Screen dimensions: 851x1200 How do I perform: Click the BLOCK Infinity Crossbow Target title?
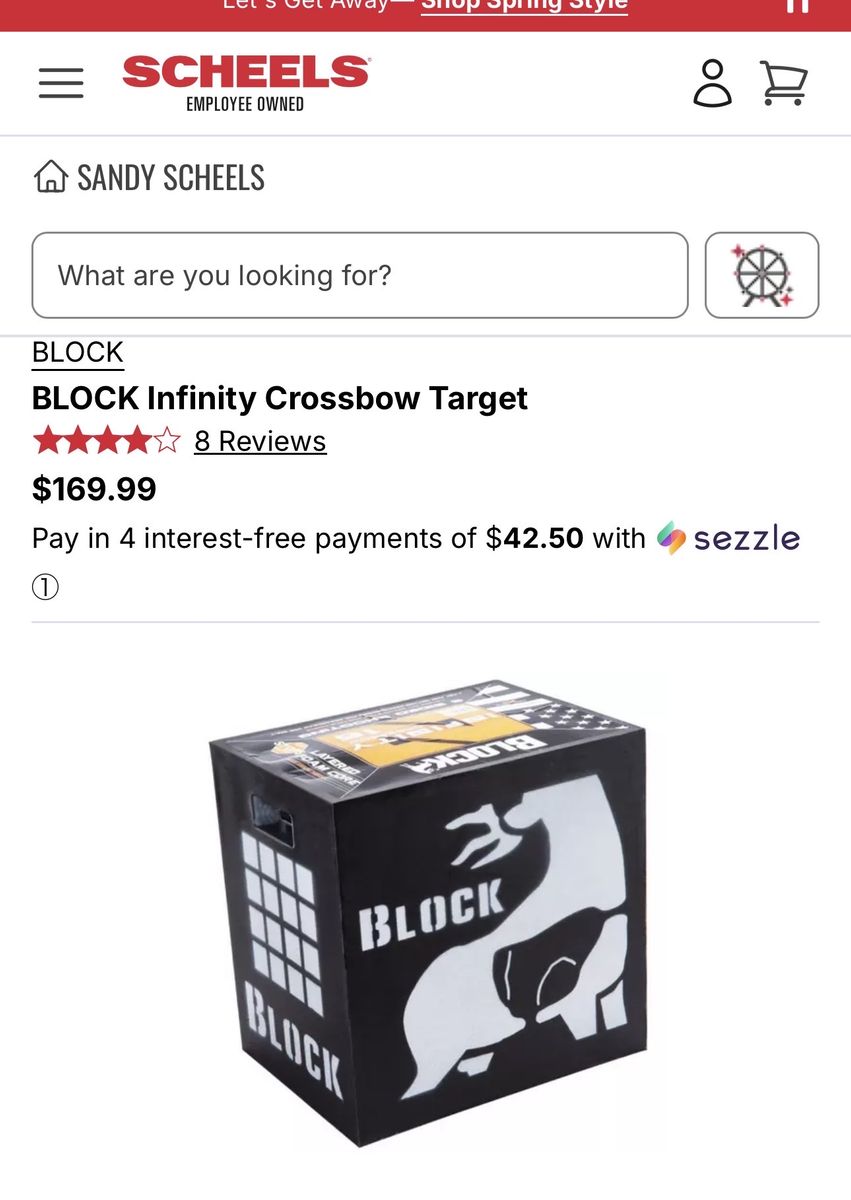pyautogui.click(x=280, y=398)
